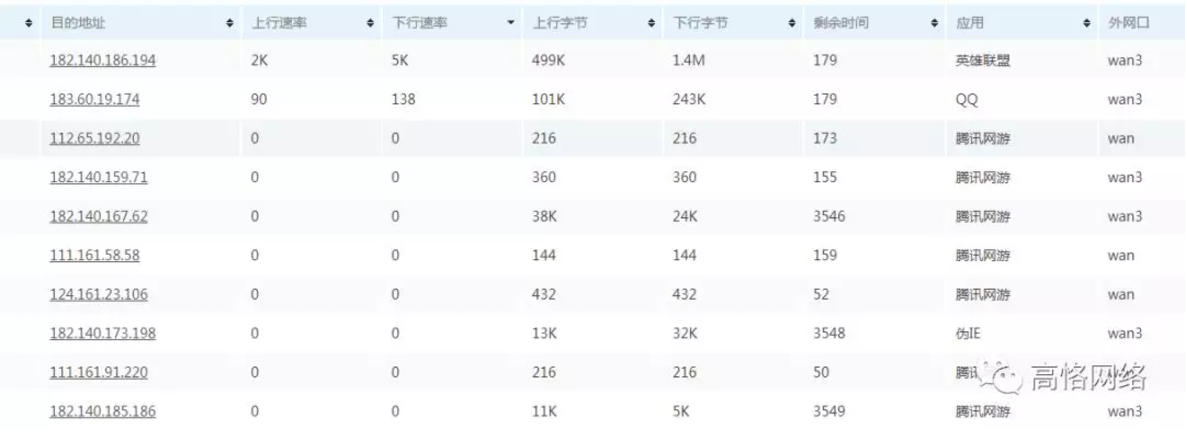Click sort arrows left of 目的地址 label
This screenshot has height=434, width=1187.
29,23
